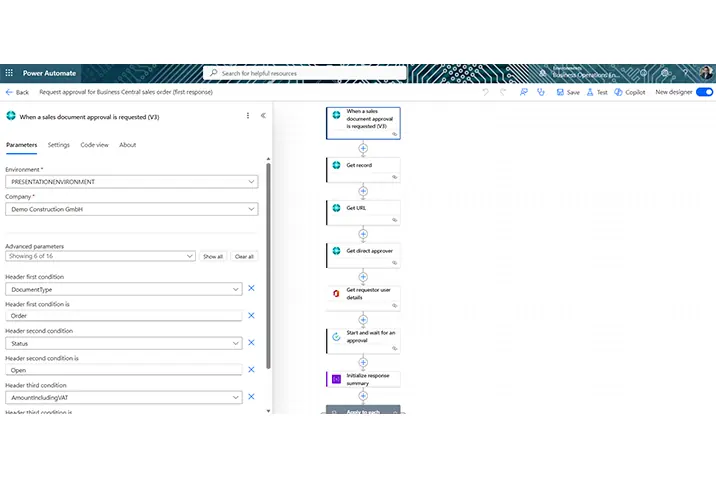The width and height of the screenshot is (716, 478).
Task: Add a step below the trigger card
Action: [x=363, y=148]
